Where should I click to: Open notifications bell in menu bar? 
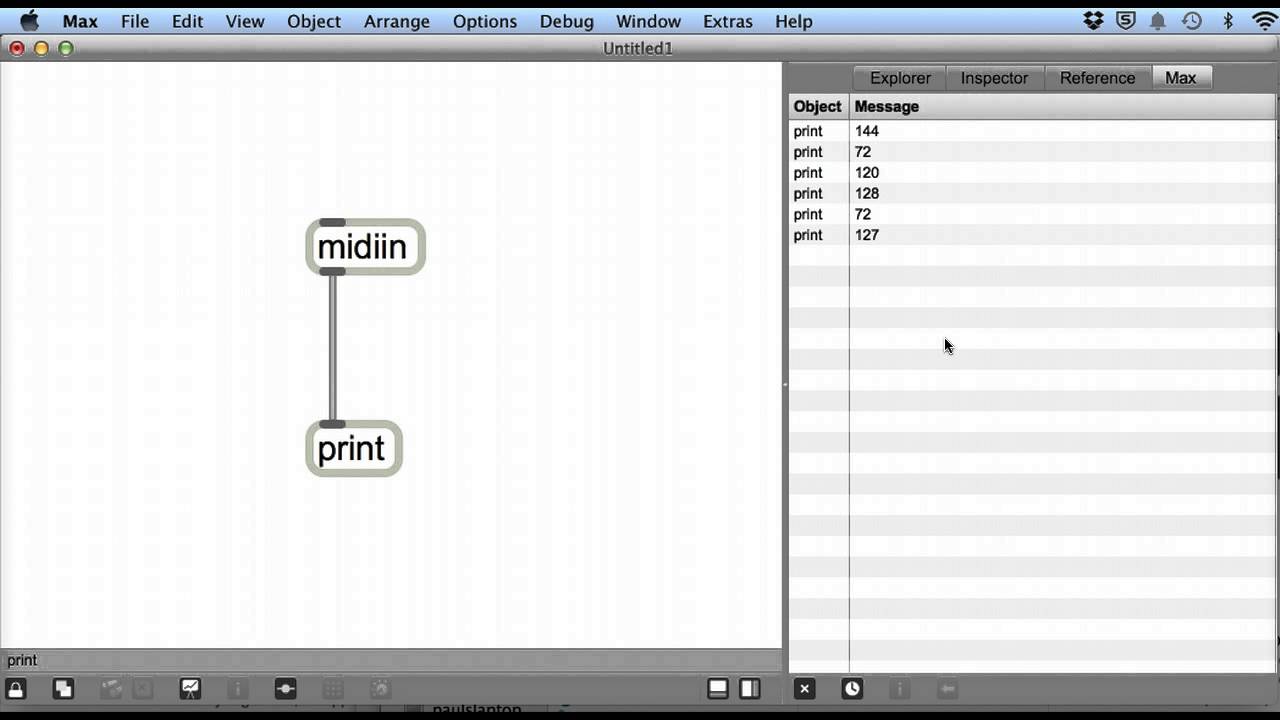(1158, 20)
